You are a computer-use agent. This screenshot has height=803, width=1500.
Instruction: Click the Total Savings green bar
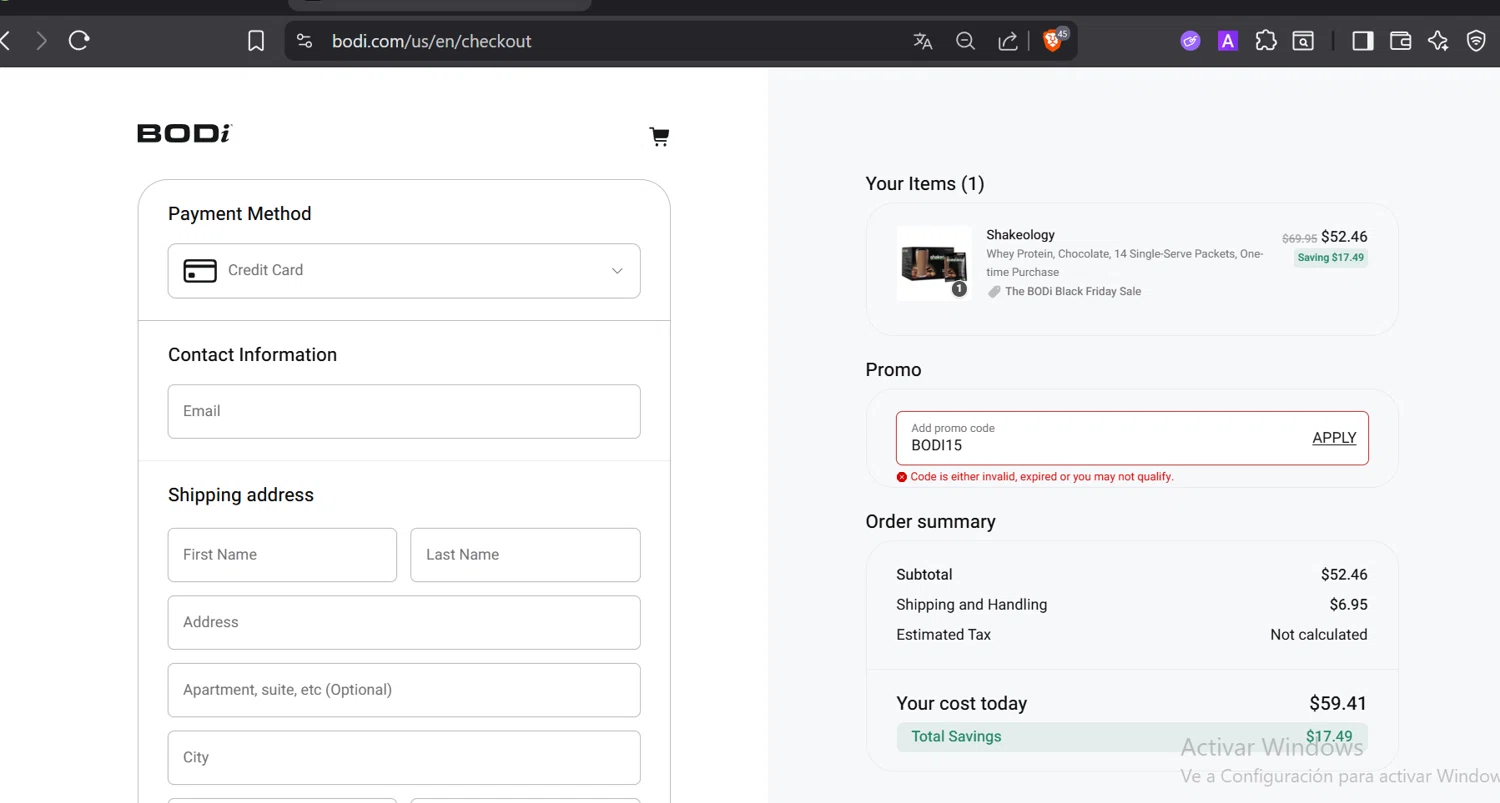tap(1132, 737)
